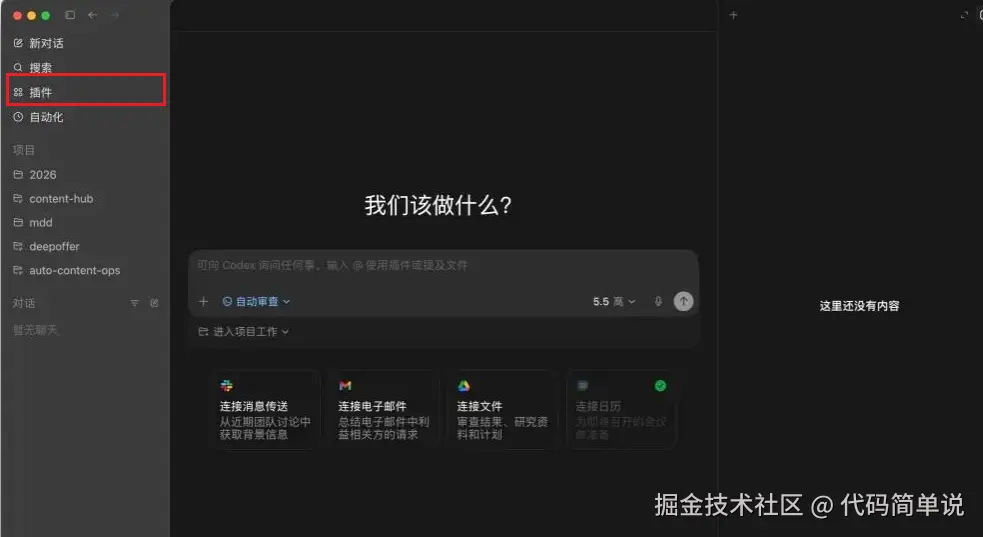Open the 自动审查 dropdown

tap(256, 301)
